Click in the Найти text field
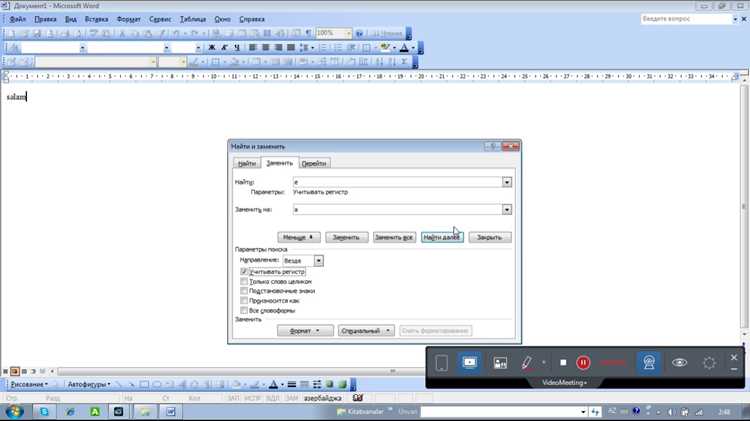The width and height of the screenshot is (750, 421). click(x=397, y=182)
